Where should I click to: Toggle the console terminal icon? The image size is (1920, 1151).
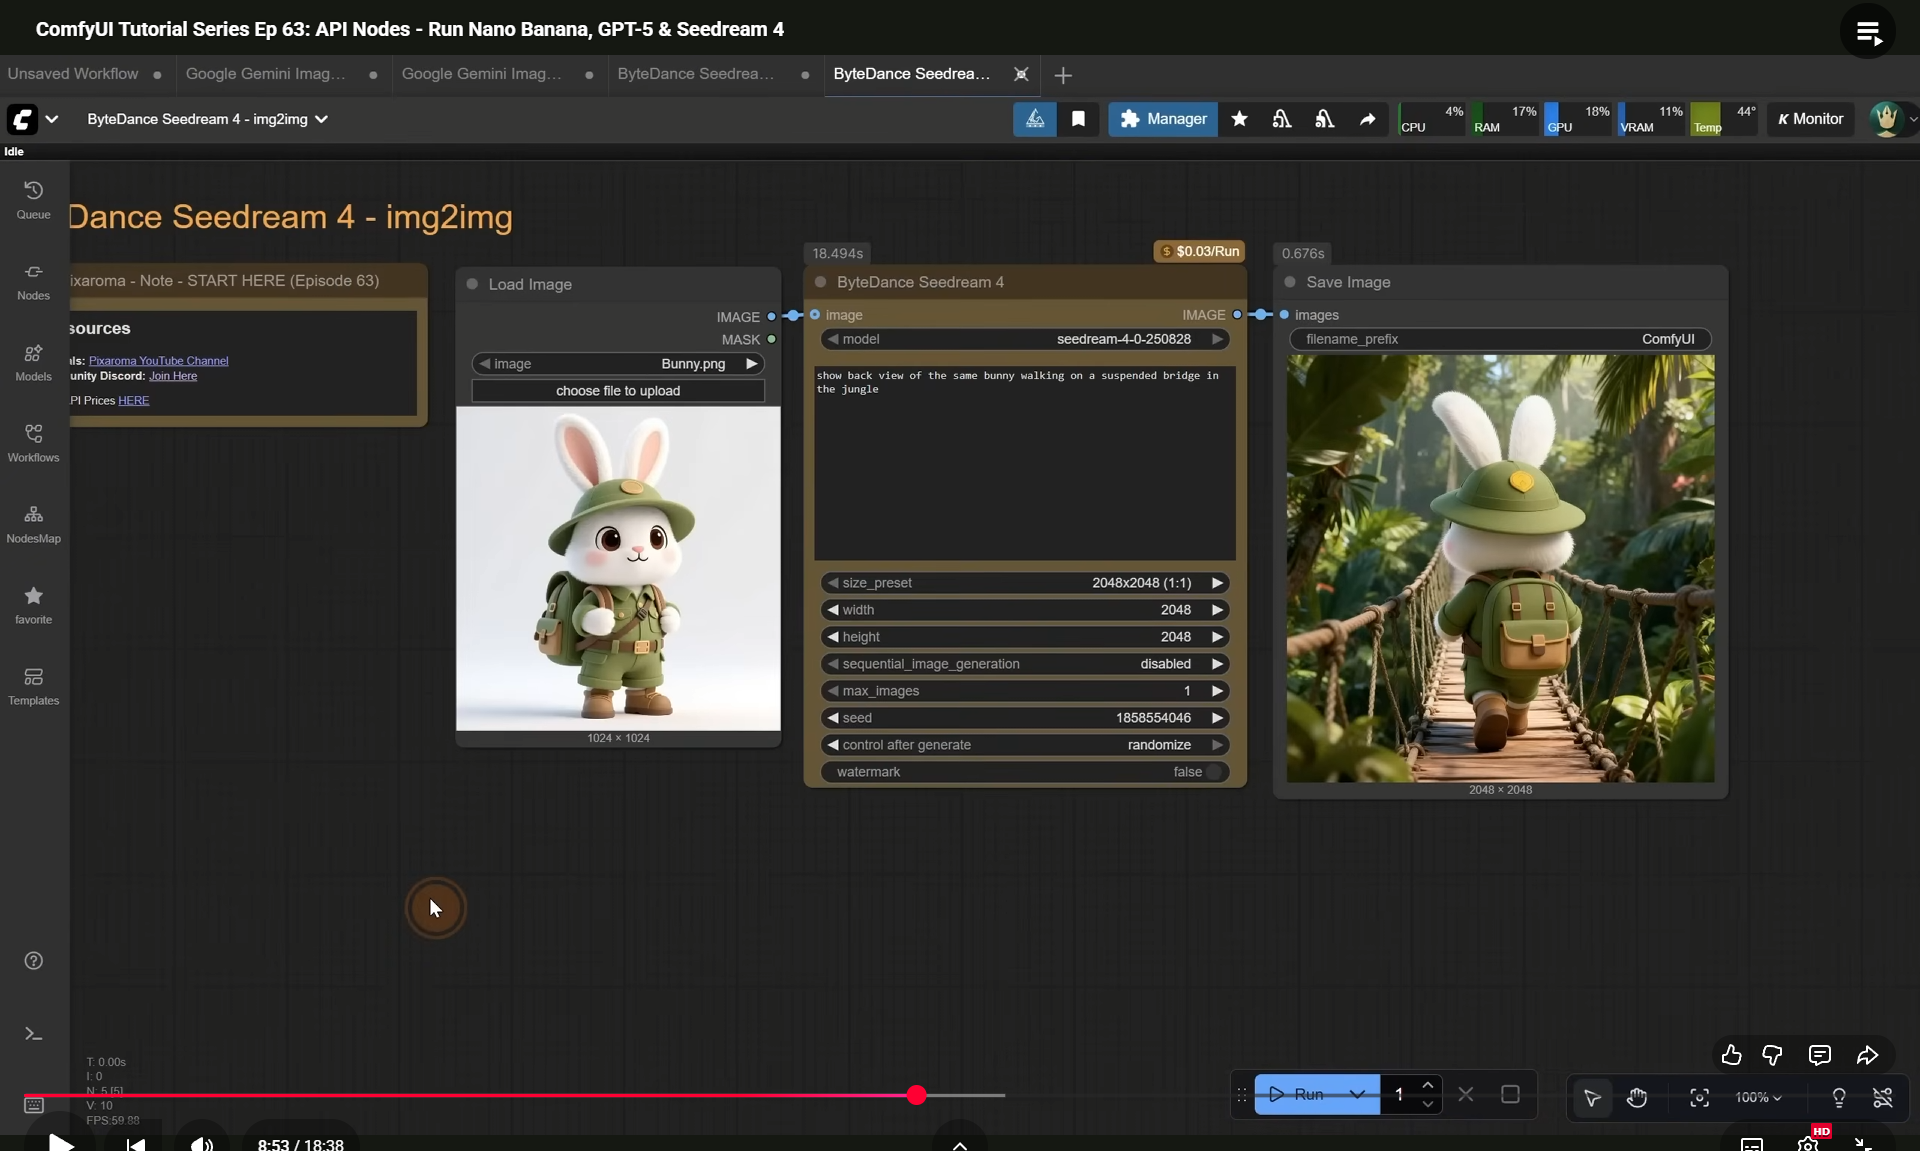point(33,1034)
